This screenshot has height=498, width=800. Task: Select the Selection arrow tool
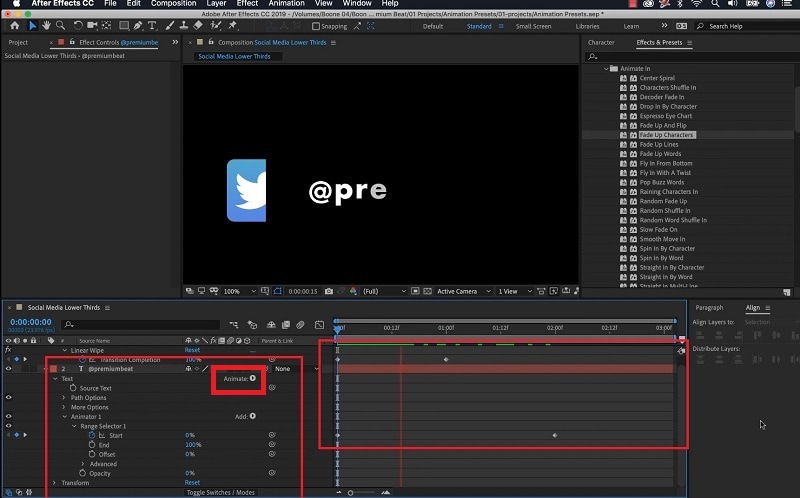tap(33, 26)
